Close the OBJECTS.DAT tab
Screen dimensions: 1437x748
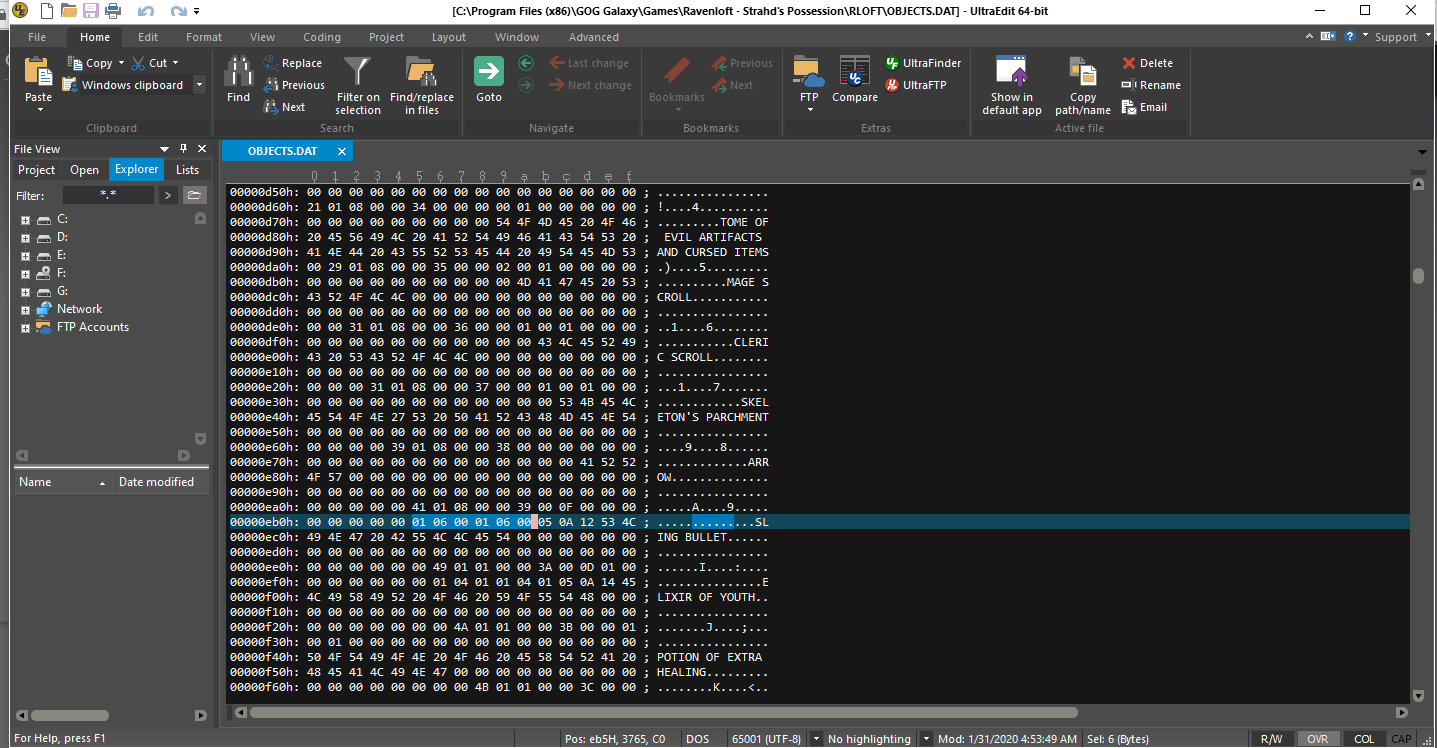point(341,151)
